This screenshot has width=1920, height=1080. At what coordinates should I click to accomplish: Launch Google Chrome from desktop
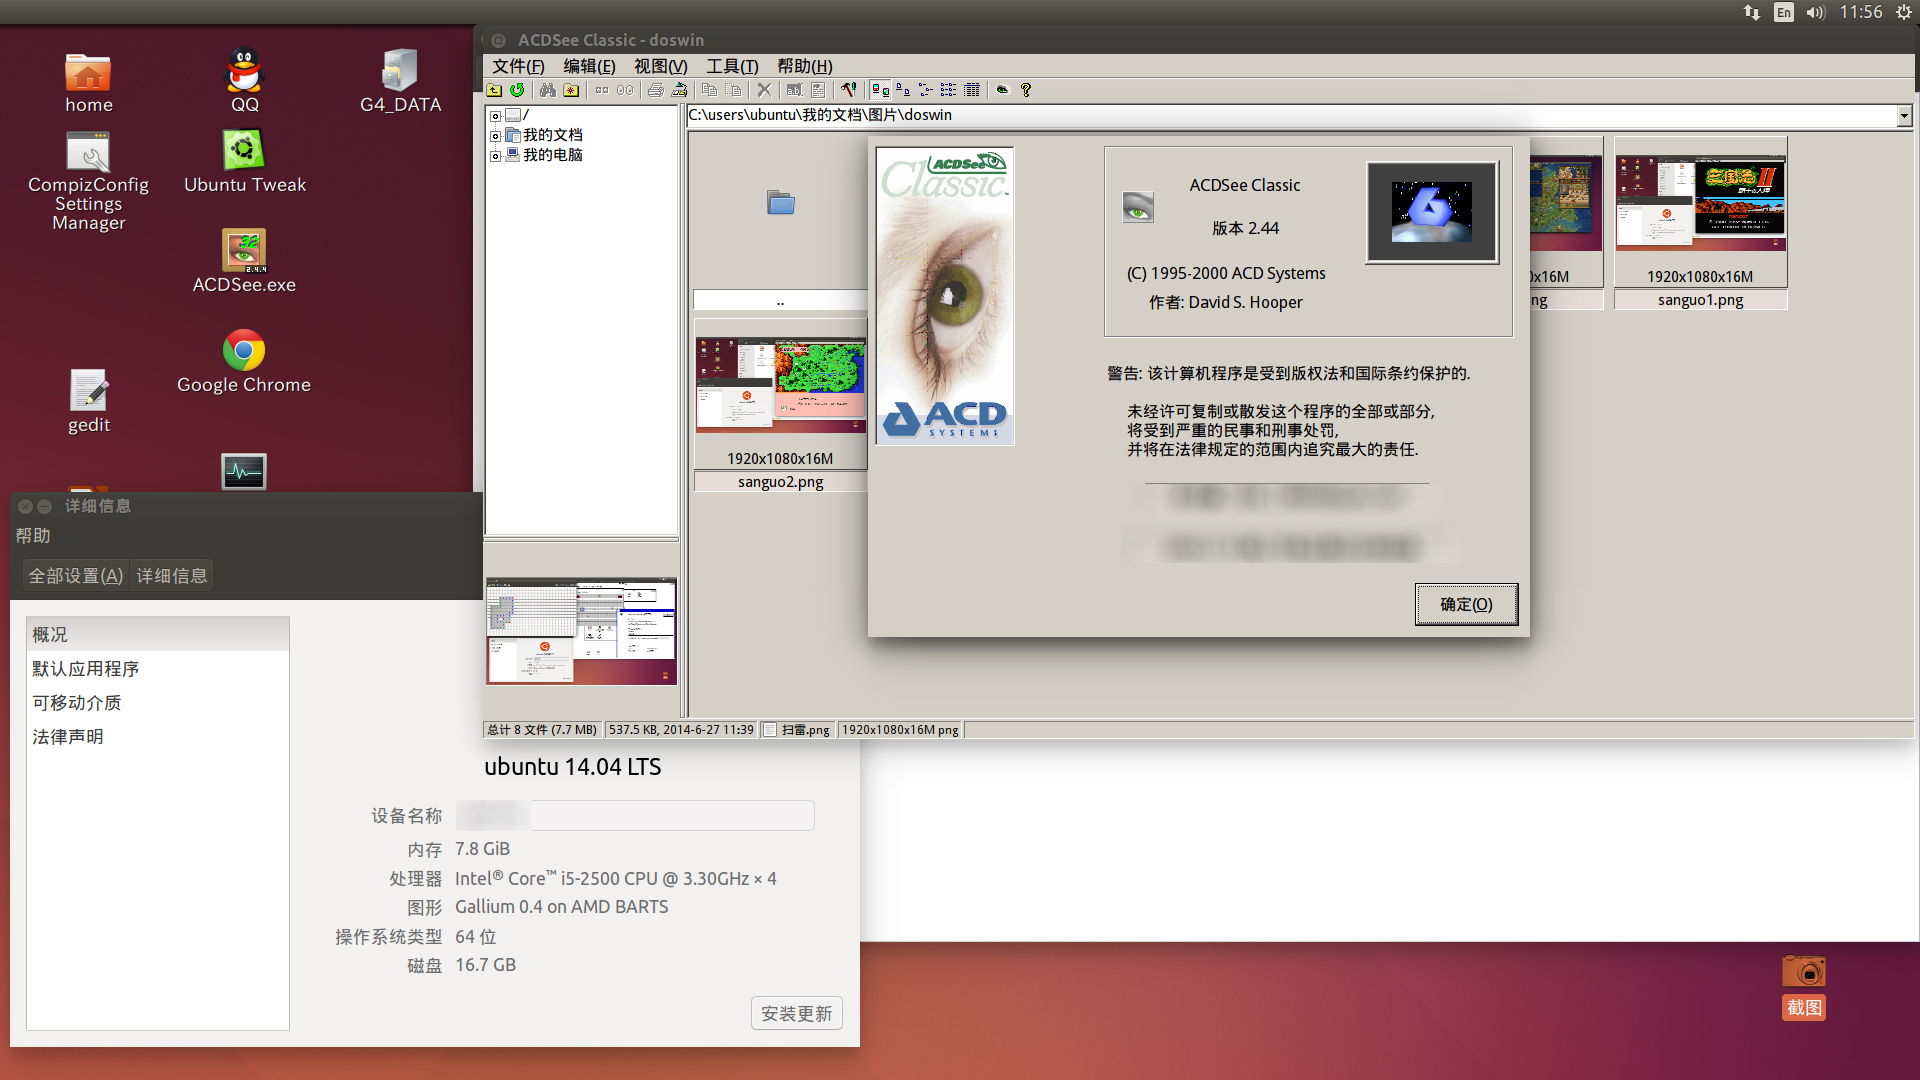pyautogui.click(x=244, y=361)
